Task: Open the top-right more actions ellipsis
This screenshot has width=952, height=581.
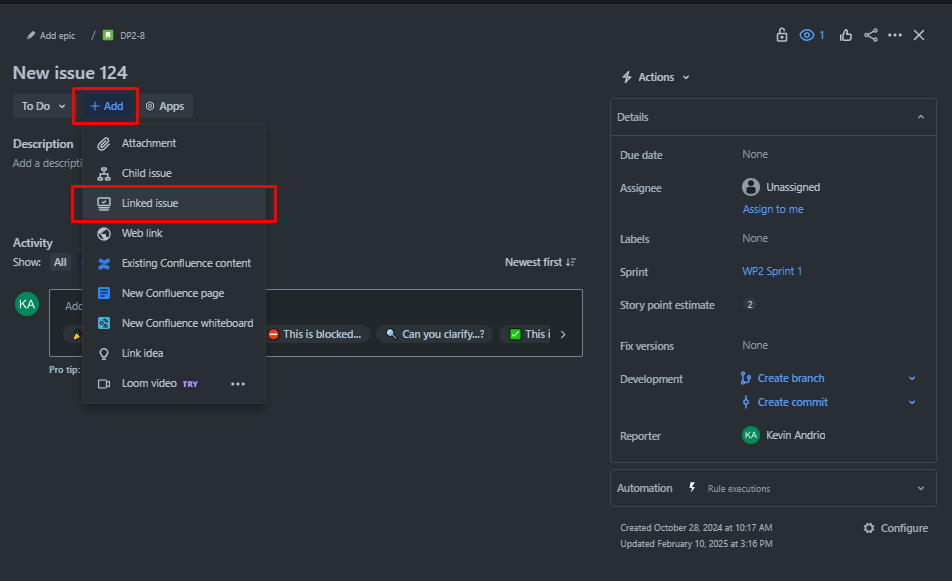Action: click(x=895, y=35)
